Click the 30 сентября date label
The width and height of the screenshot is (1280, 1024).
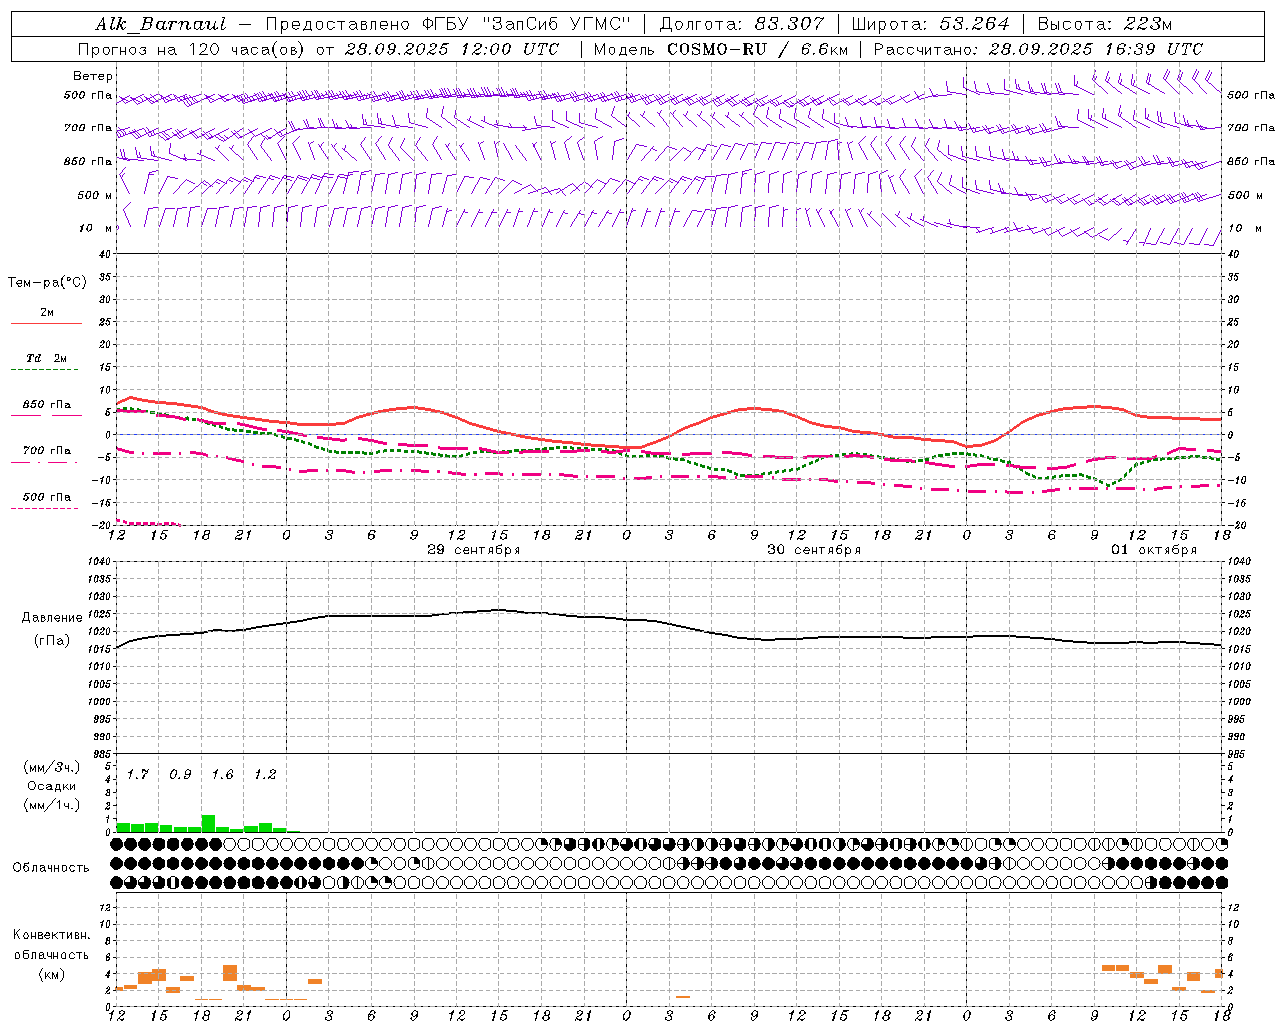coord(814,550)
